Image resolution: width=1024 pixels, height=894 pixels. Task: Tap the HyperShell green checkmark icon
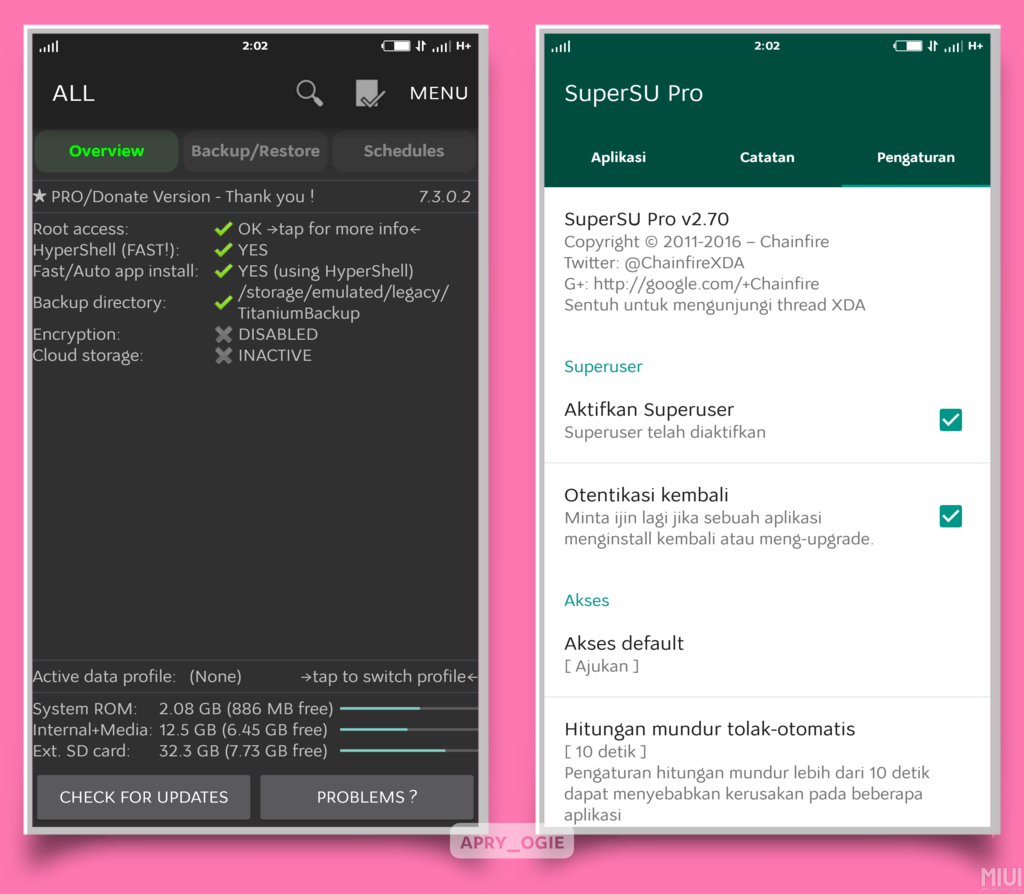point(223,250)
